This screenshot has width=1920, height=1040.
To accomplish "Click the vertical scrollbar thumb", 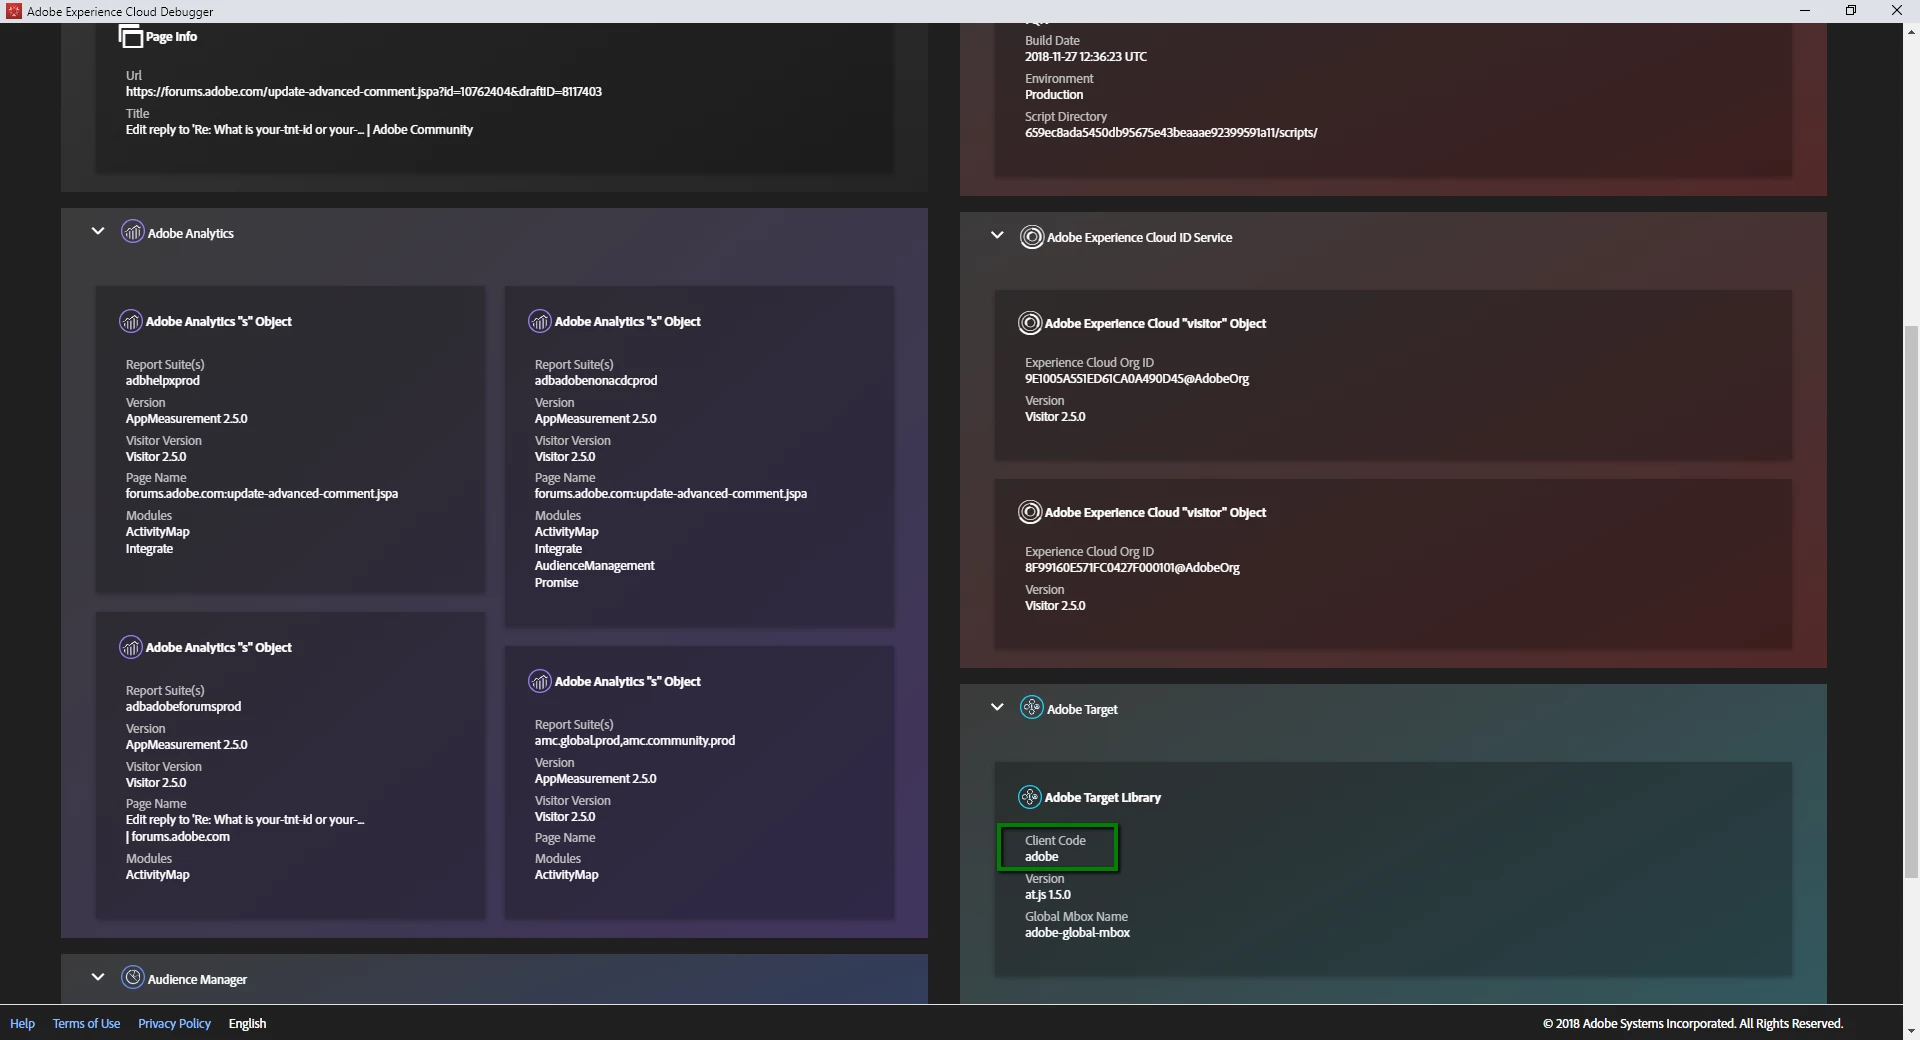I will [x=1911, y=602].
